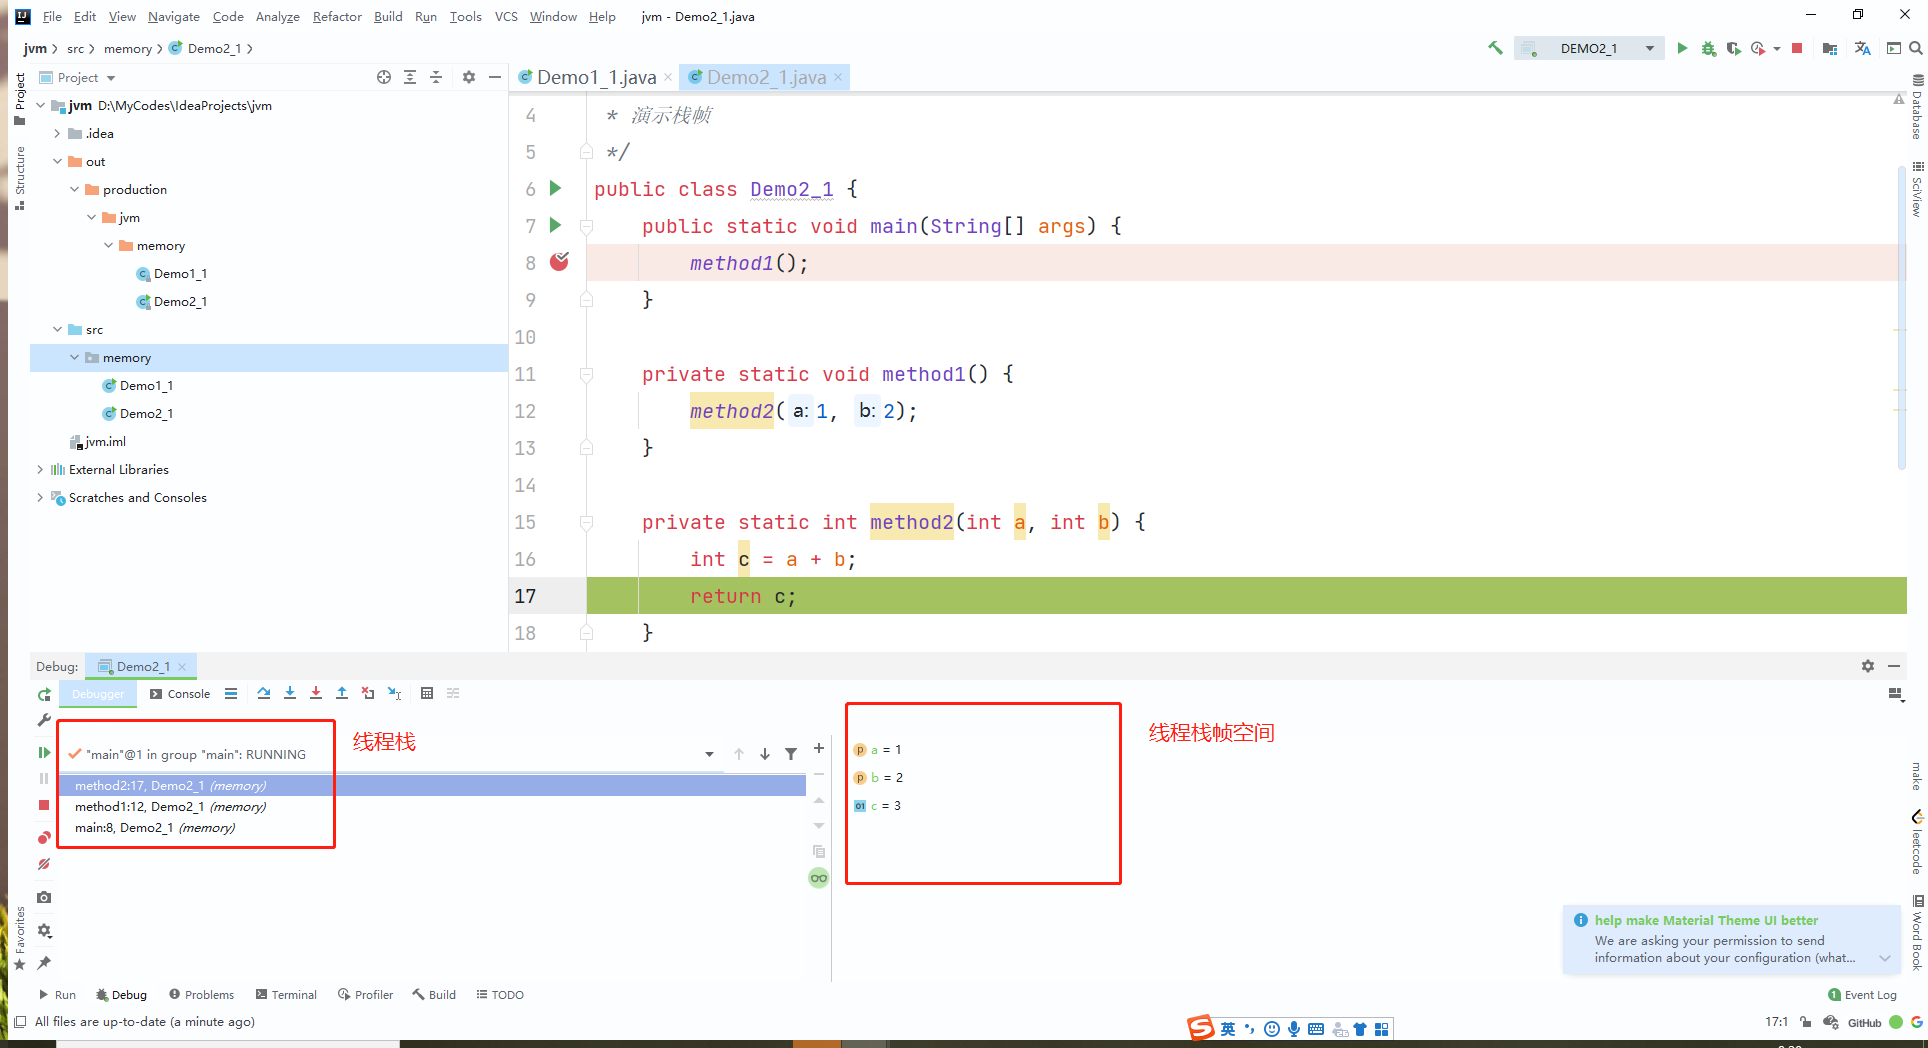Click Collapse All icon in Project panel

pyautogui.click(x=436, y=77)
